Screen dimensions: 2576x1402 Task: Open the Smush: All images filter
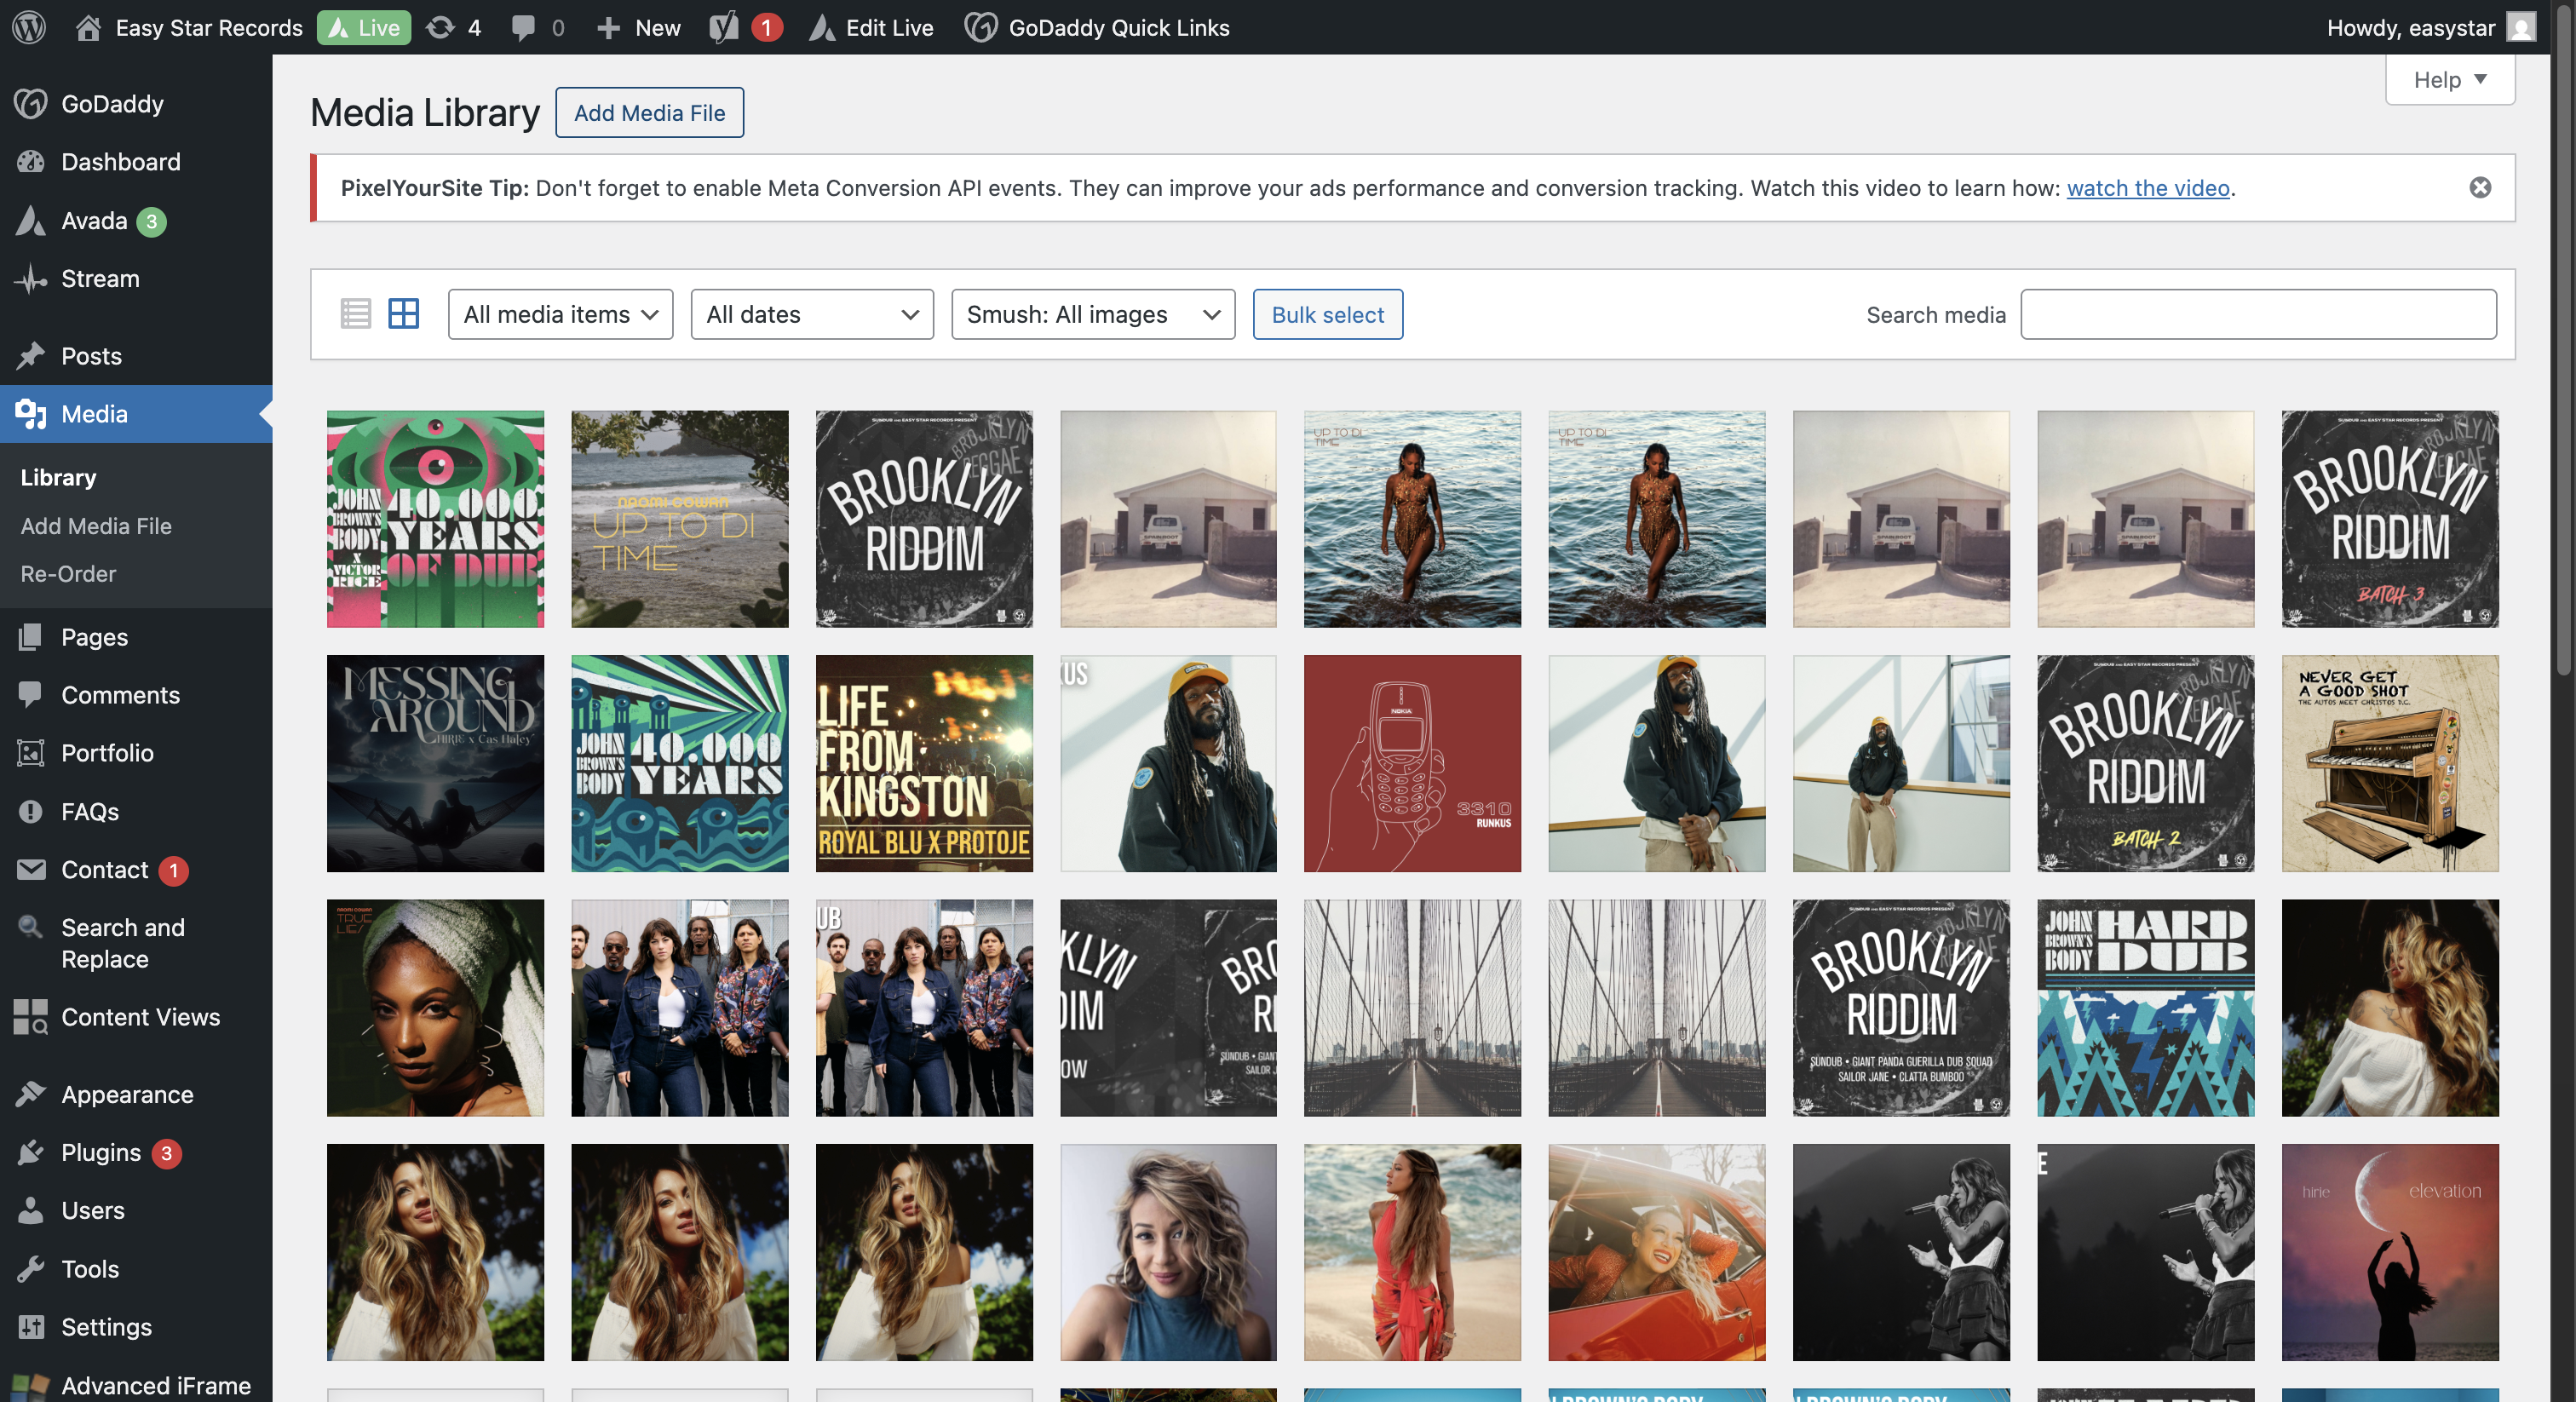1092,314
